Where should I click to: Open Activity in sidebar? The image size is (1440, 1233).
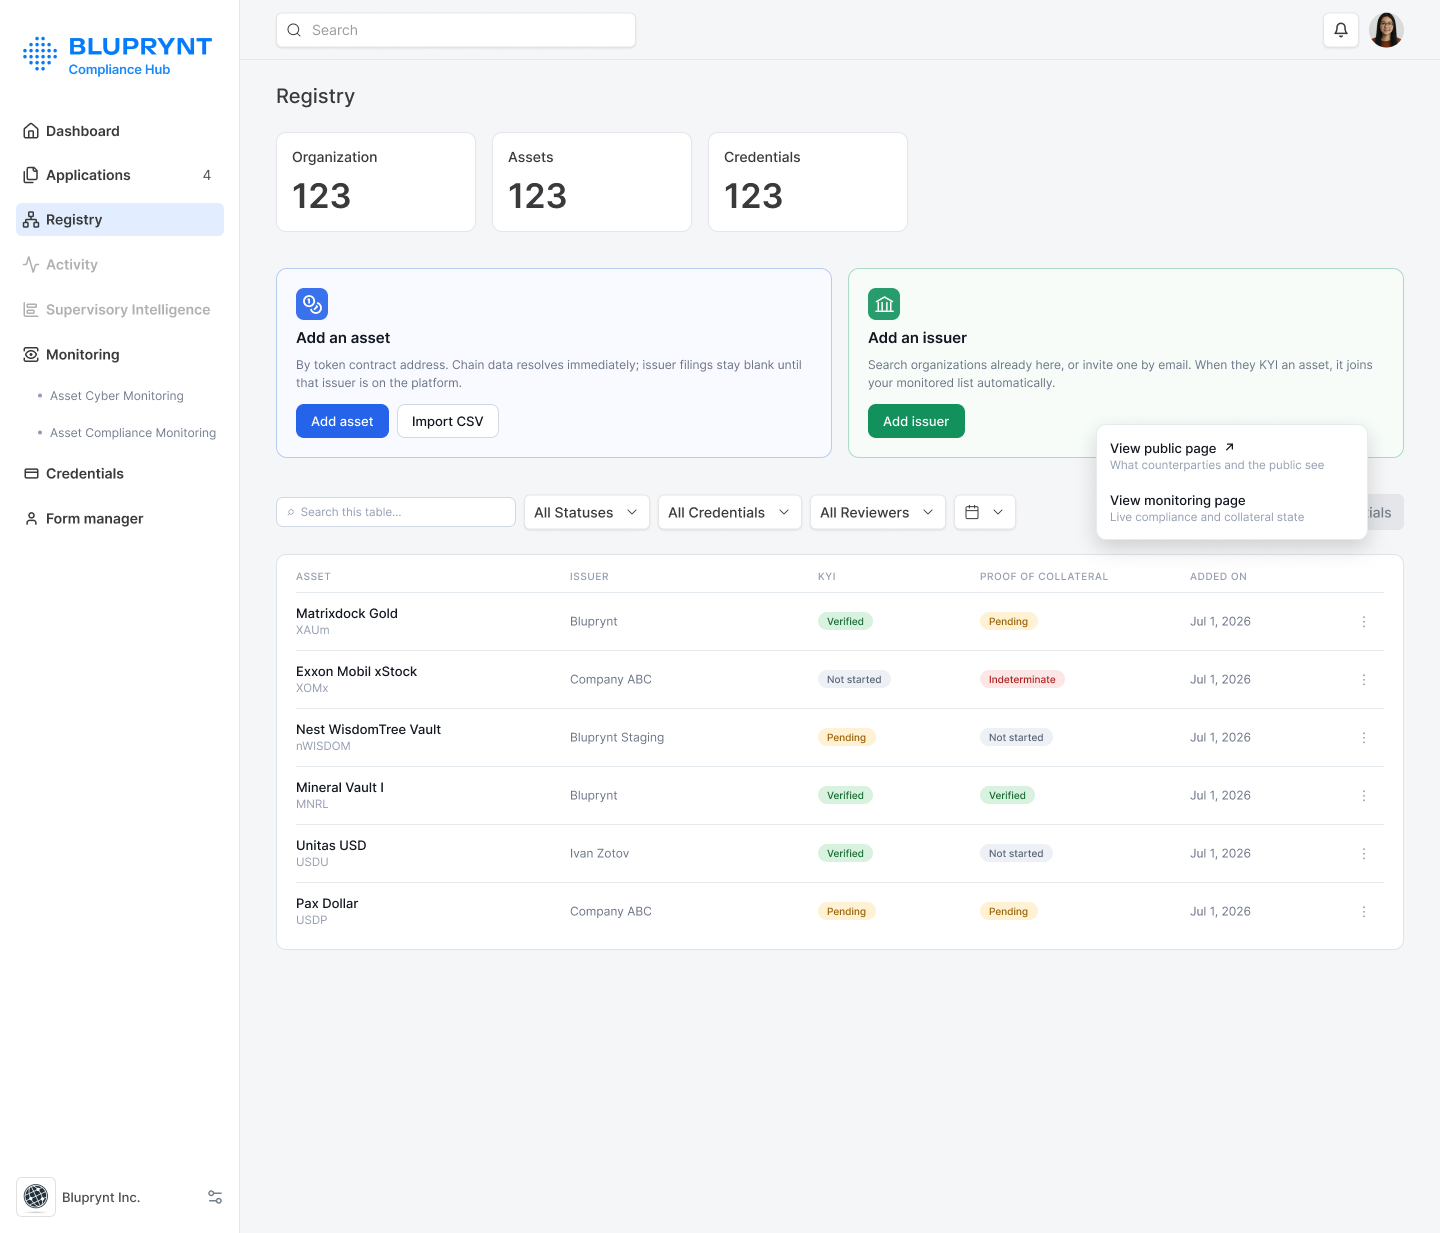pos(120,265)
